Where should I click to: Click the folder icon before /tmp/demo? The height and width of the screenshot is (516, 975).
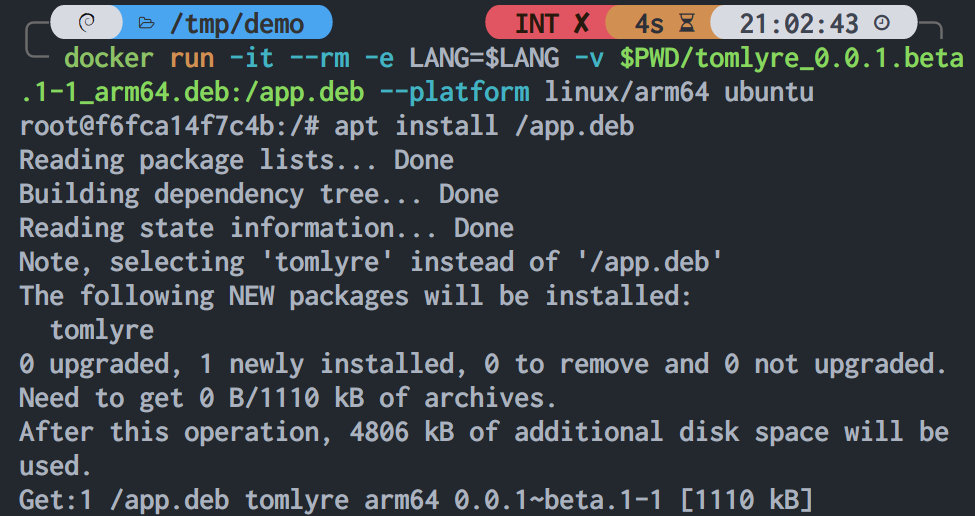(147, 24)
